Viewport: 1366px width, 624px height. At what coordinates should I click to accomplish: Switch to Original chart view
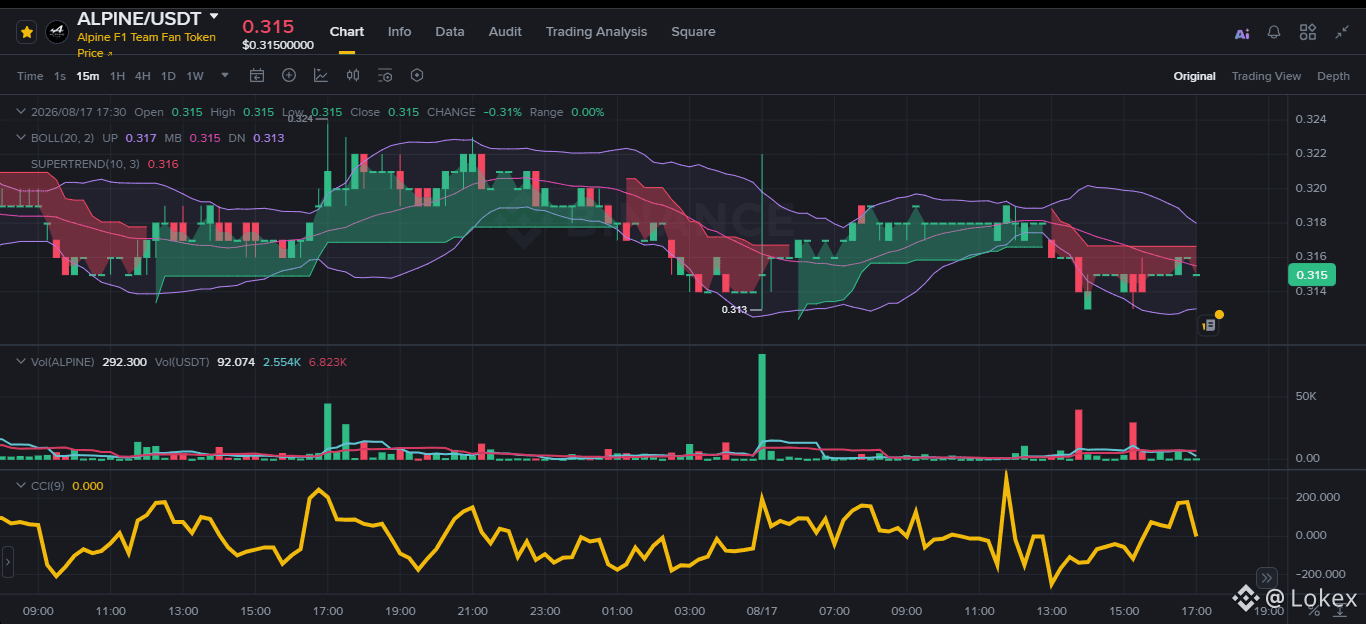click(x=1195, y=76)
